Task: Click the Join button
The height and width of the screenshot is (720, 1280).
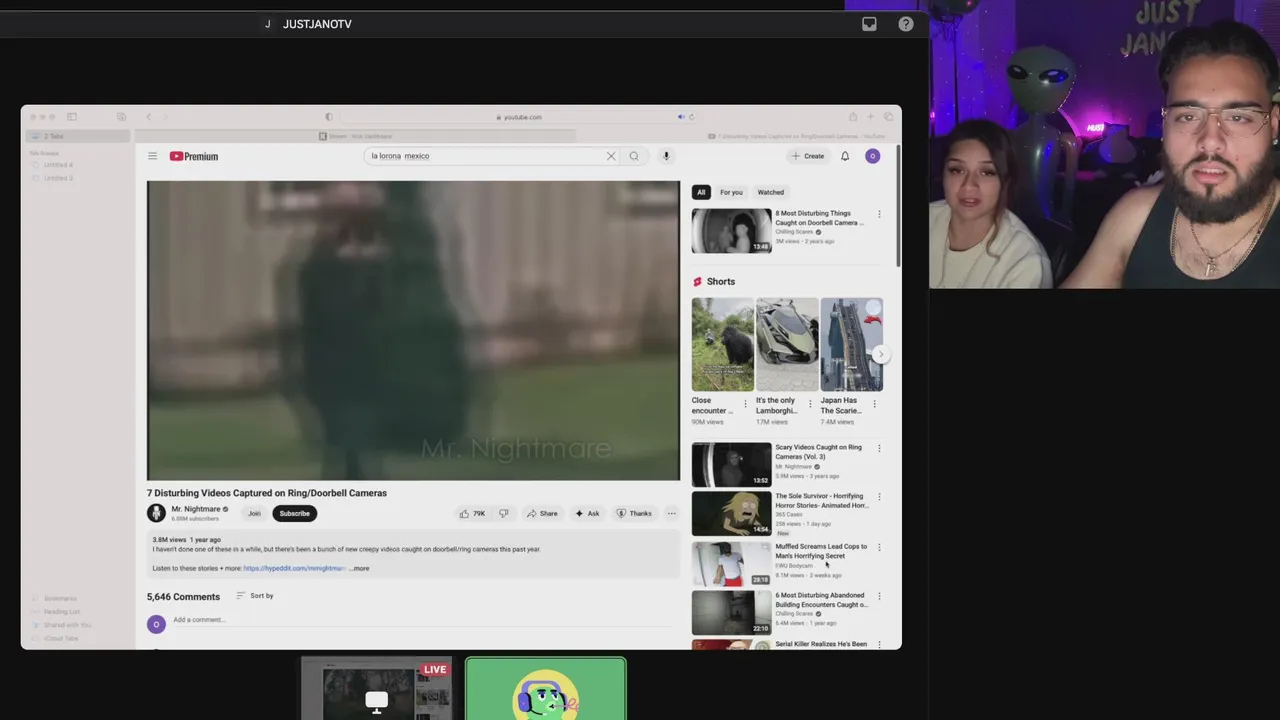Action: point(254,513)
